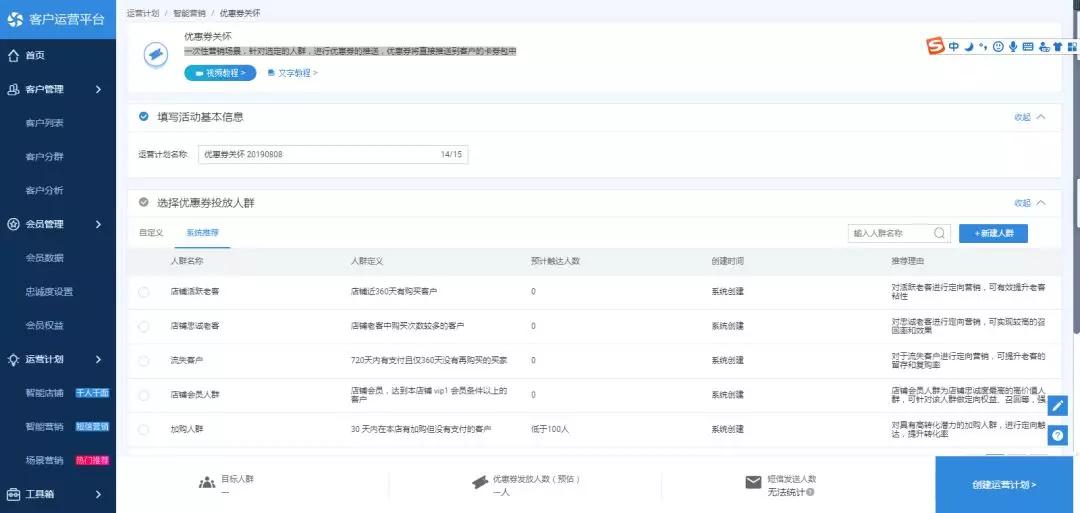Click the coupon ticket icon beside 优惠券关怀
Viewport: 1080px width, 513px height.
(x=156, y=55)
